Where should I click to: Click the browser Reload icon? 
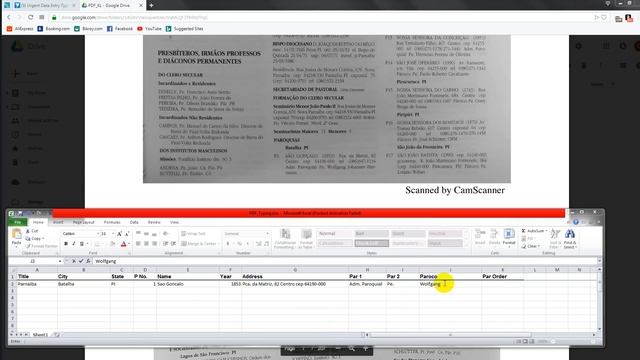[30, 18]
